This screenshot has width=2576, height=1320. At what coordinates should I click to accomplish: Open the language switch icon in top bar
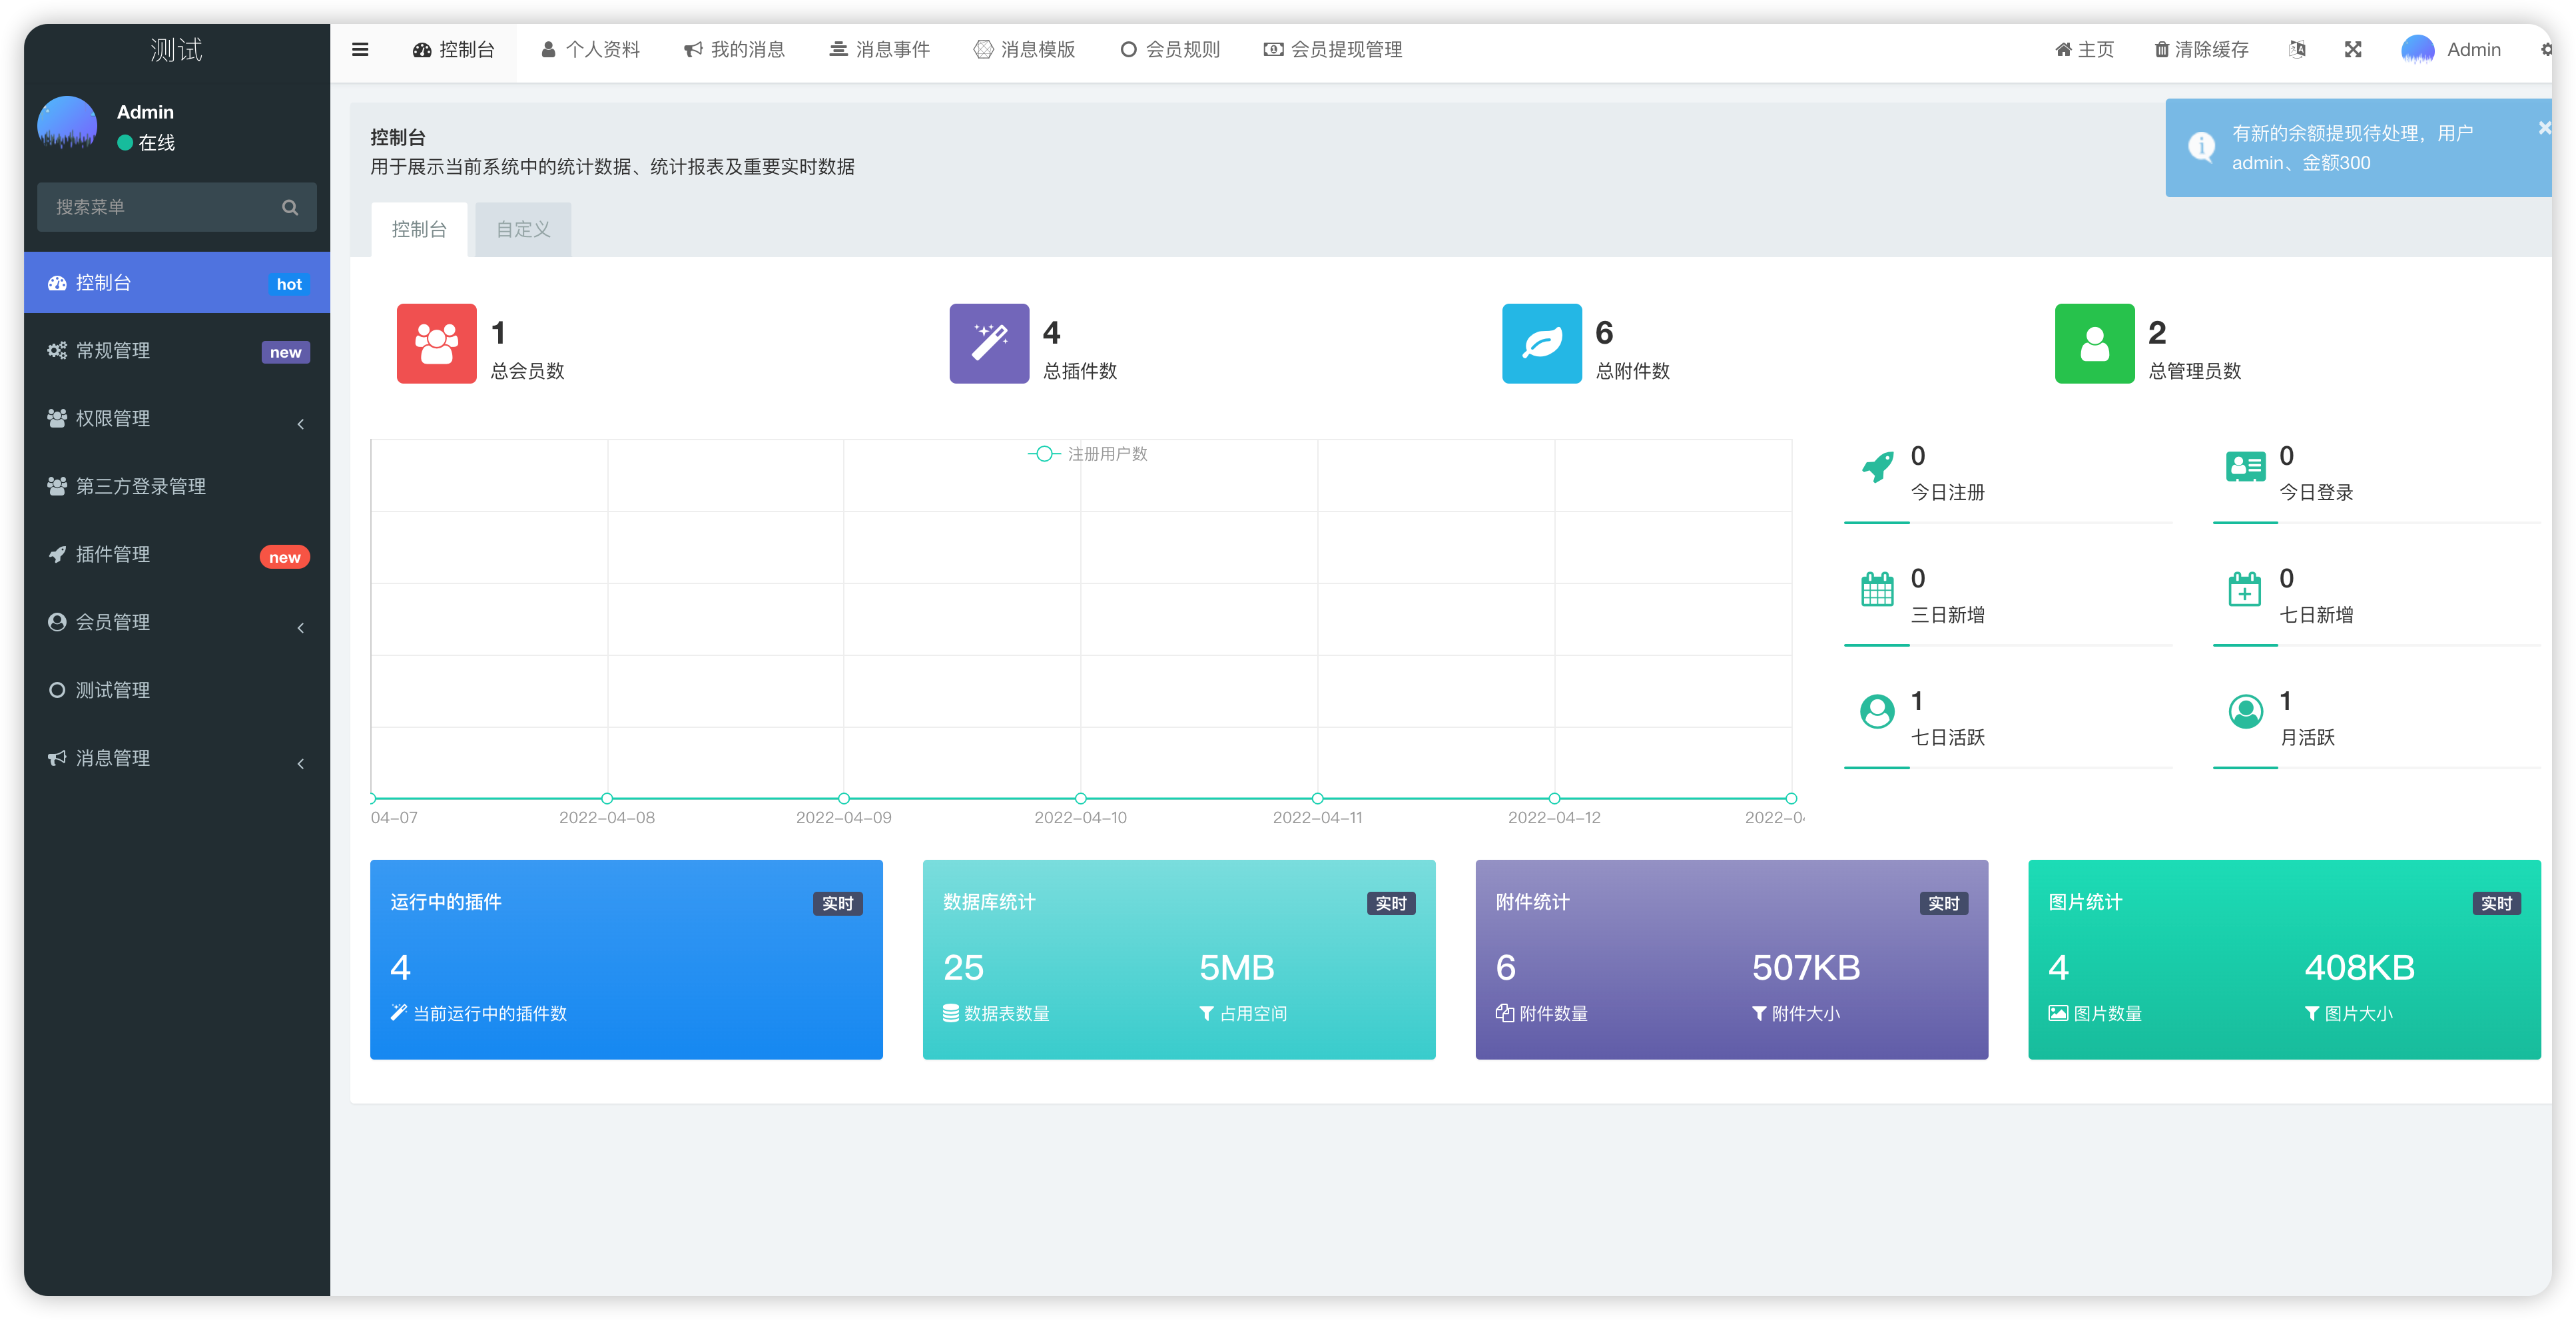coord(2297,50)
